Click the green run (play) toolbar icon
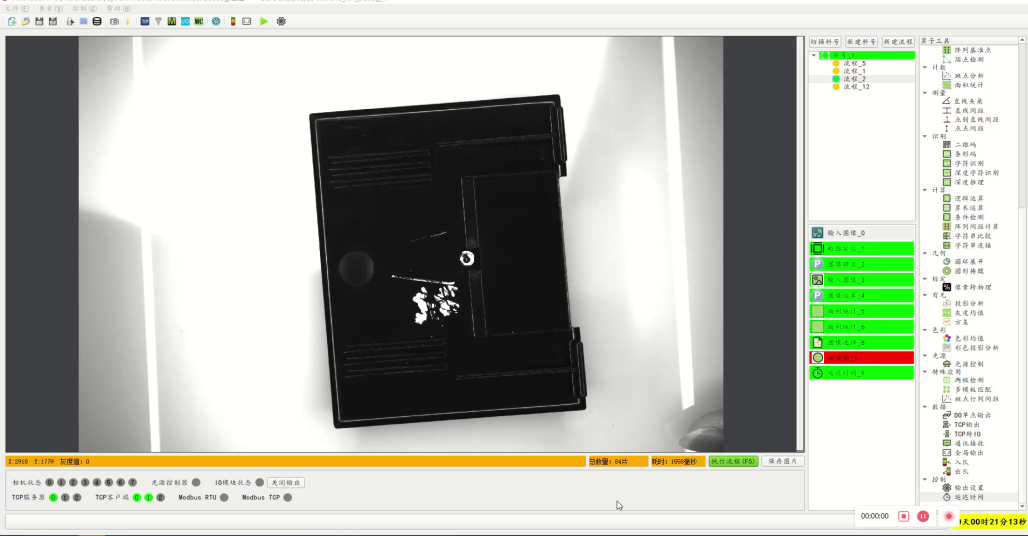Image resolution: width=1028 pixels, height=536 pixels. [x=263, y=21]
